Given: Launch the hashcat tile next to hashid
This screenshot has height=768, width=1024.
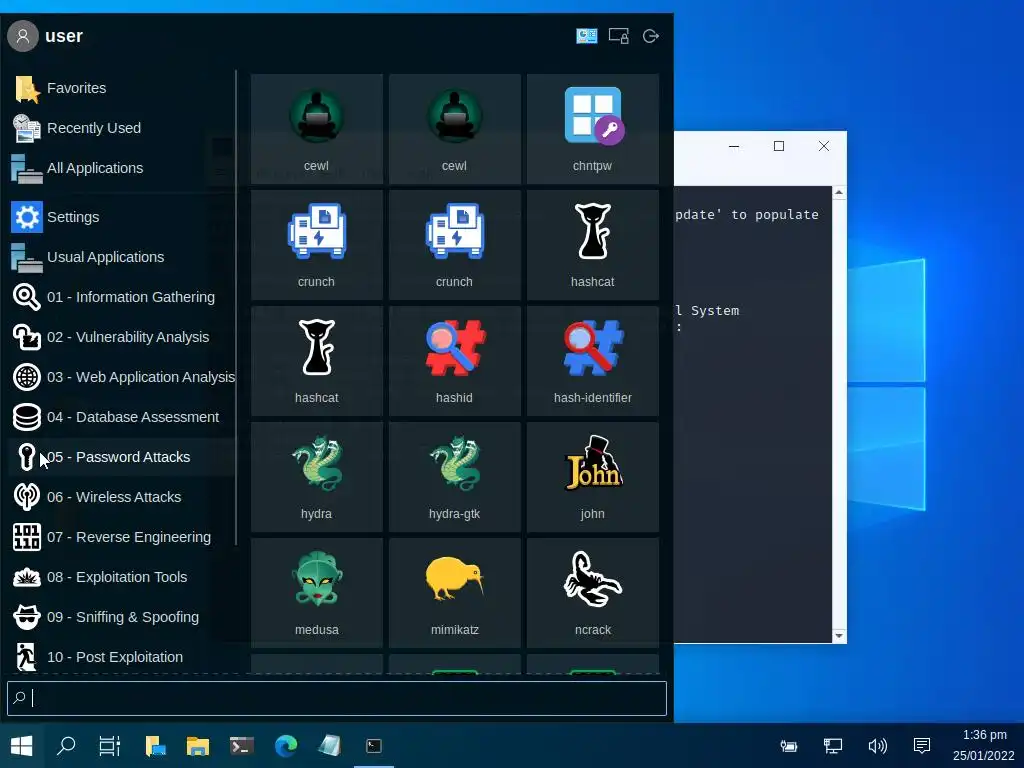Looking at the screenshot, I should [x=317, y=360].
